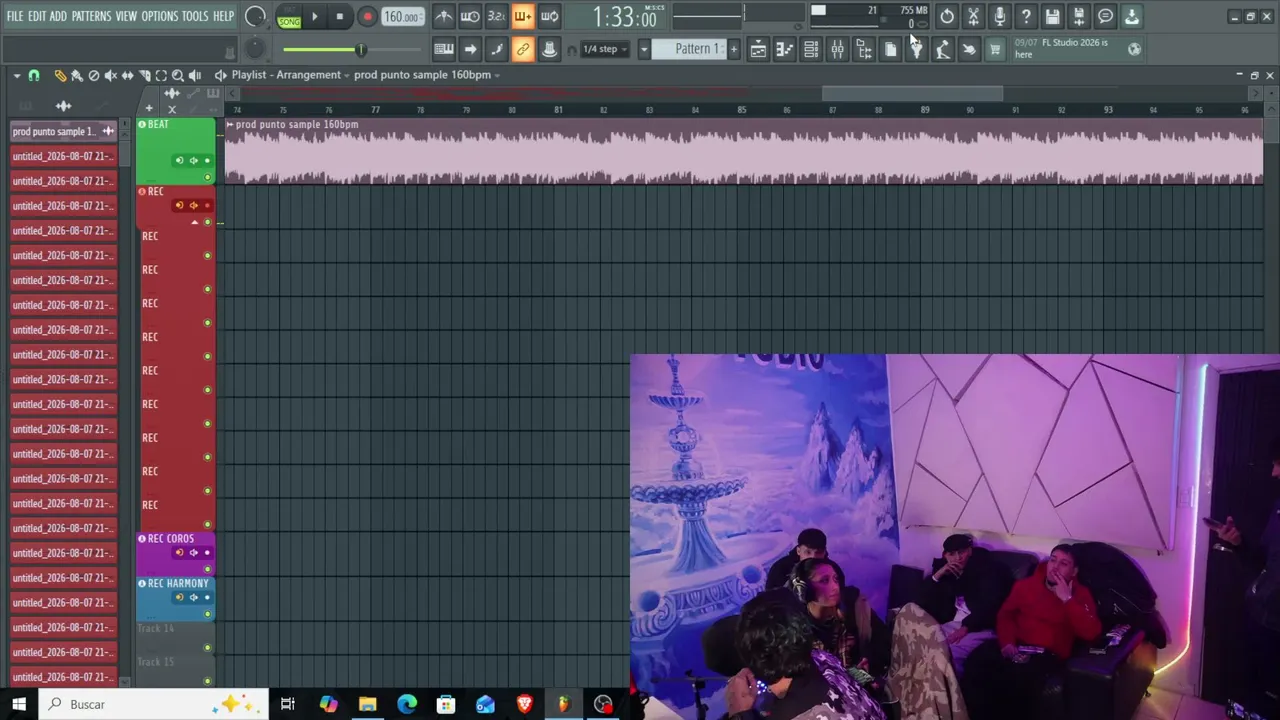Open the help question mark icon

click(x=1026, y=16)
